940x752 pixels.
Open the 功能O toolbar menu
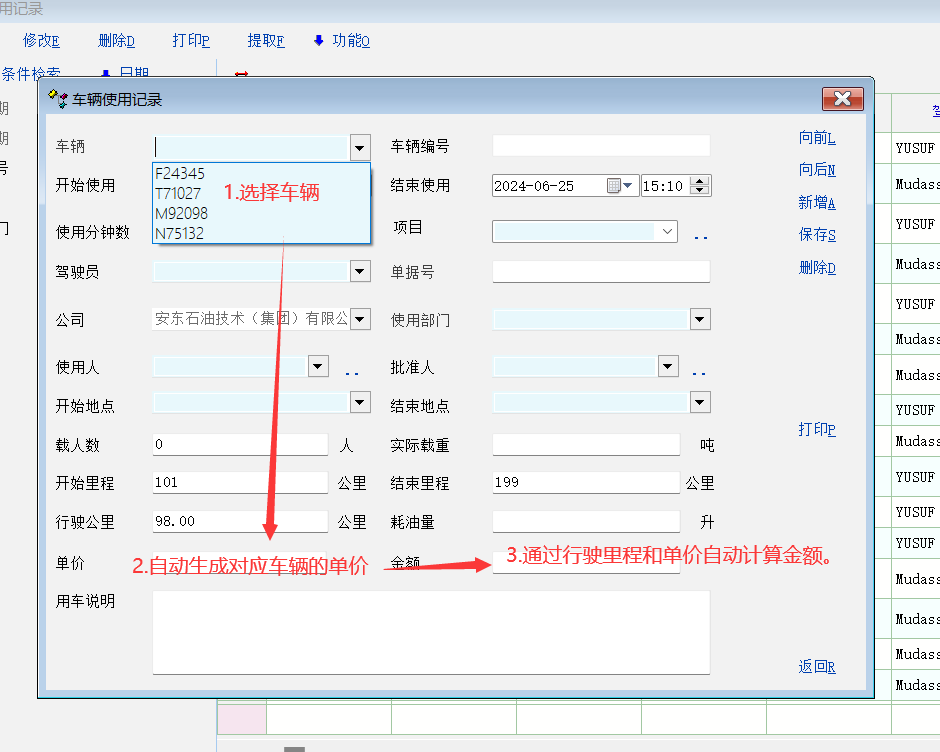[x=342, y=41]
